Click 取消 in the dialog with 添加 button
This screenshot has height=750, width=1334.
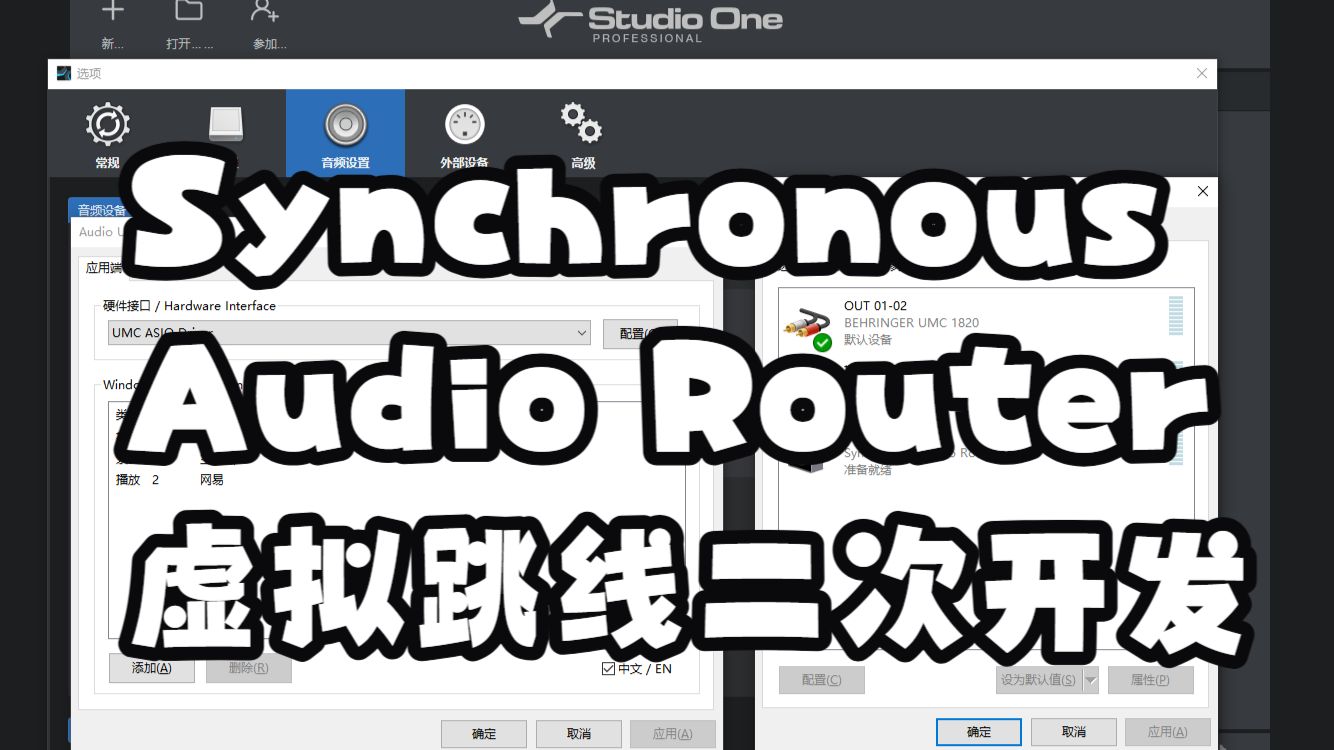pyautogui.click(x=579, y=734)
